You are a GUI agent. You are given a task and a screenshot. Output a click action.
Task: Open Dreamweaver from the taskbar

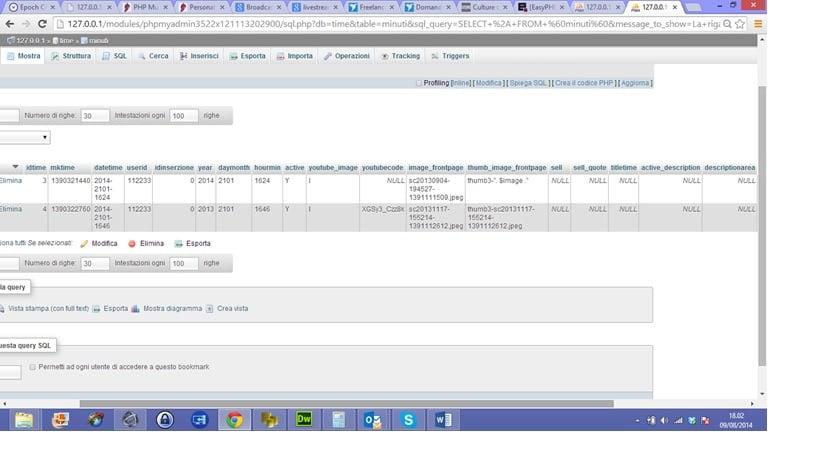(303, 420)
